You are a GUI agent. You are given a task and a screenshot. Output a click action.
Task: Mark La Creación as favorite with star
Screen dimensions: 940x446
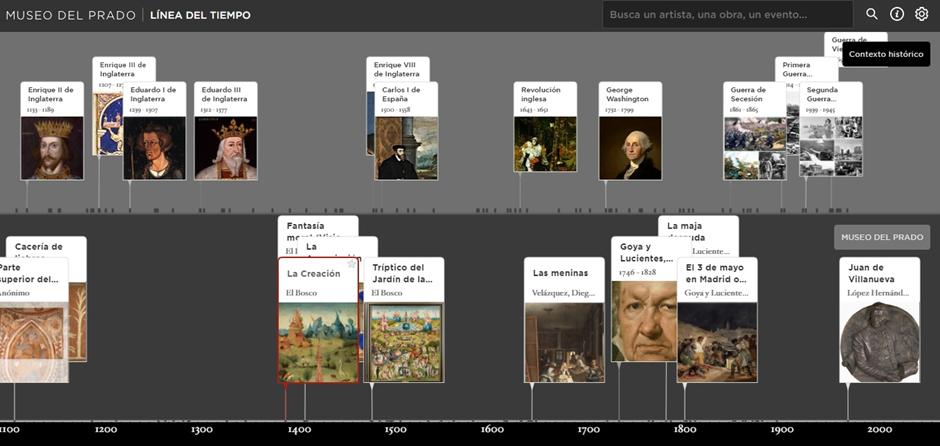(x=351, y=265)
